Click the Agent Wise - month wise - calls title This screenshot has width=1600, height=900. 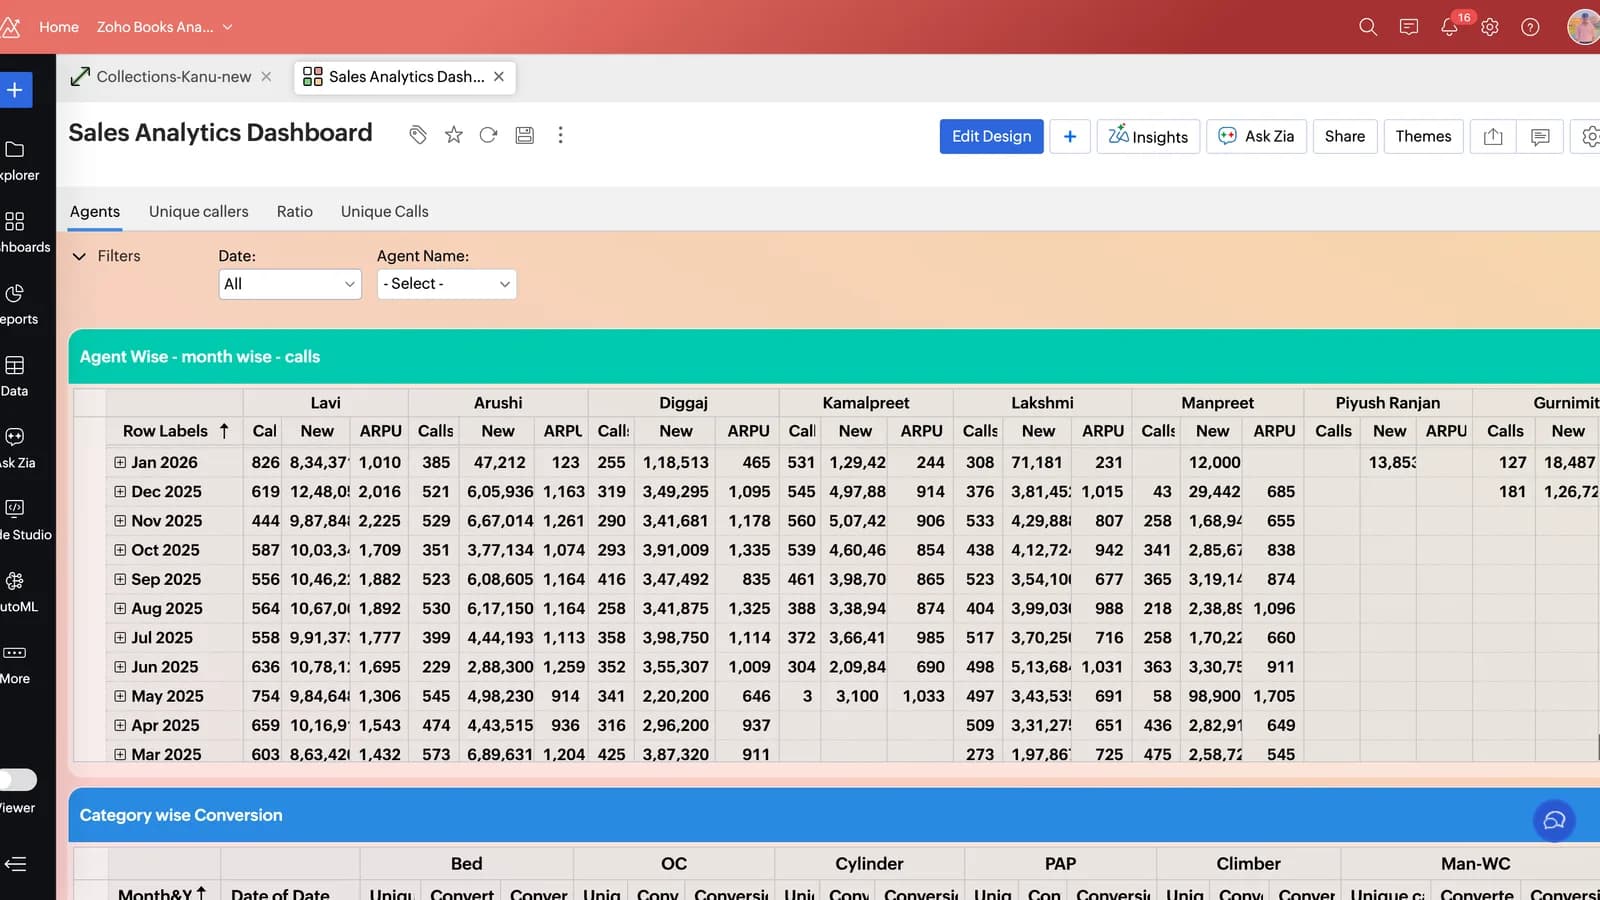[200, 357]
